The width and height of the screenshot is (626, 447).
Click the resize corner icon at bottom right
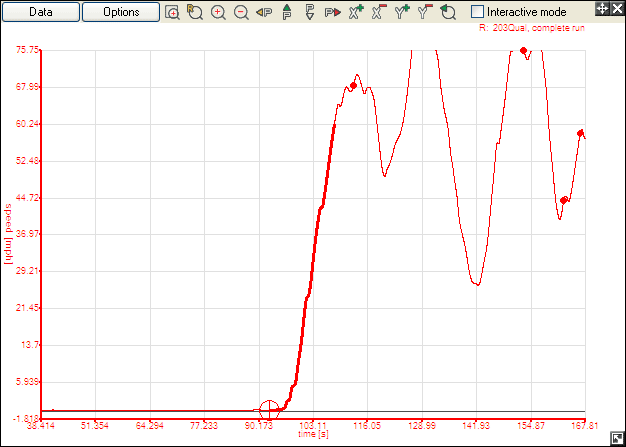pos(616,438)
